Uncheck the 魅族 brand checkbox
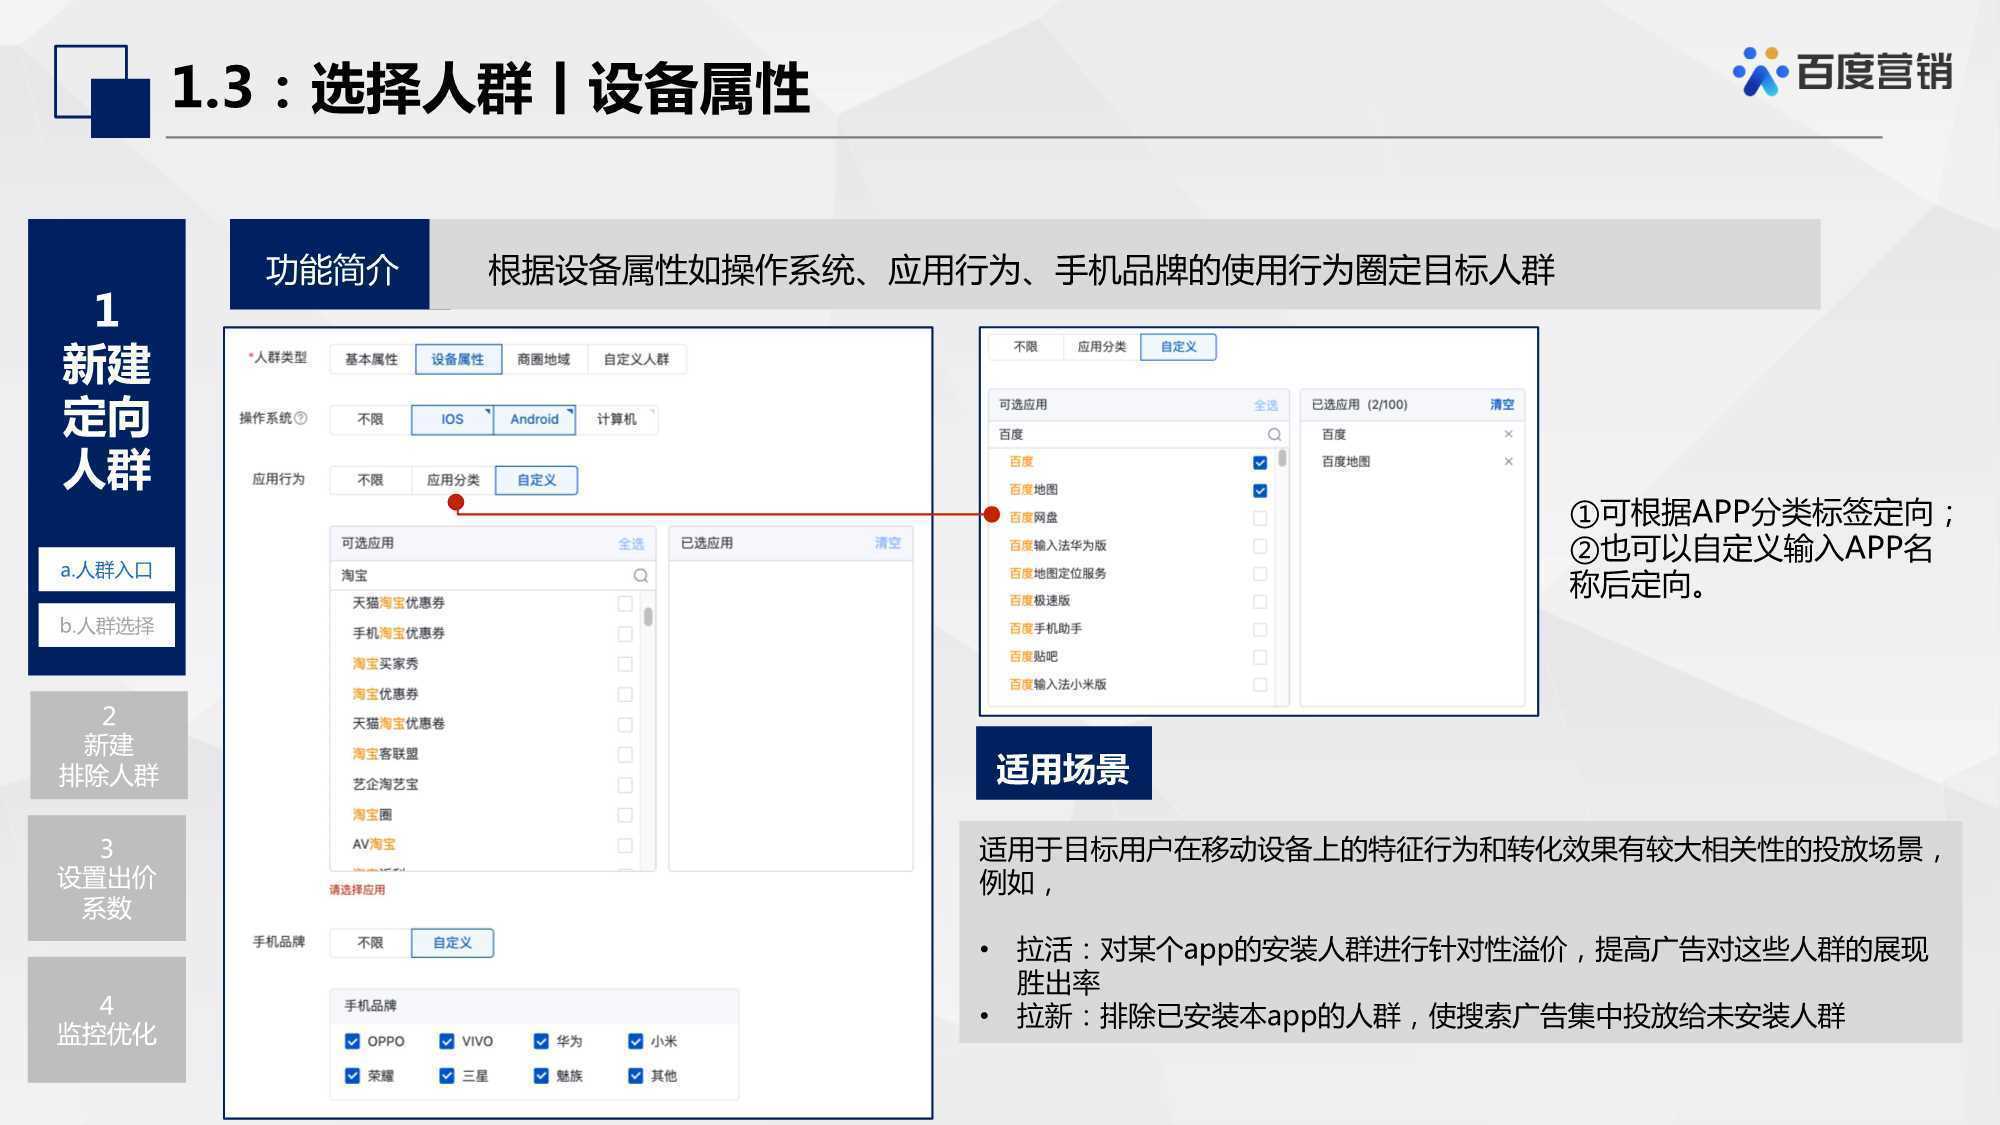The image size is (2000, 1125). [541, 1076]
